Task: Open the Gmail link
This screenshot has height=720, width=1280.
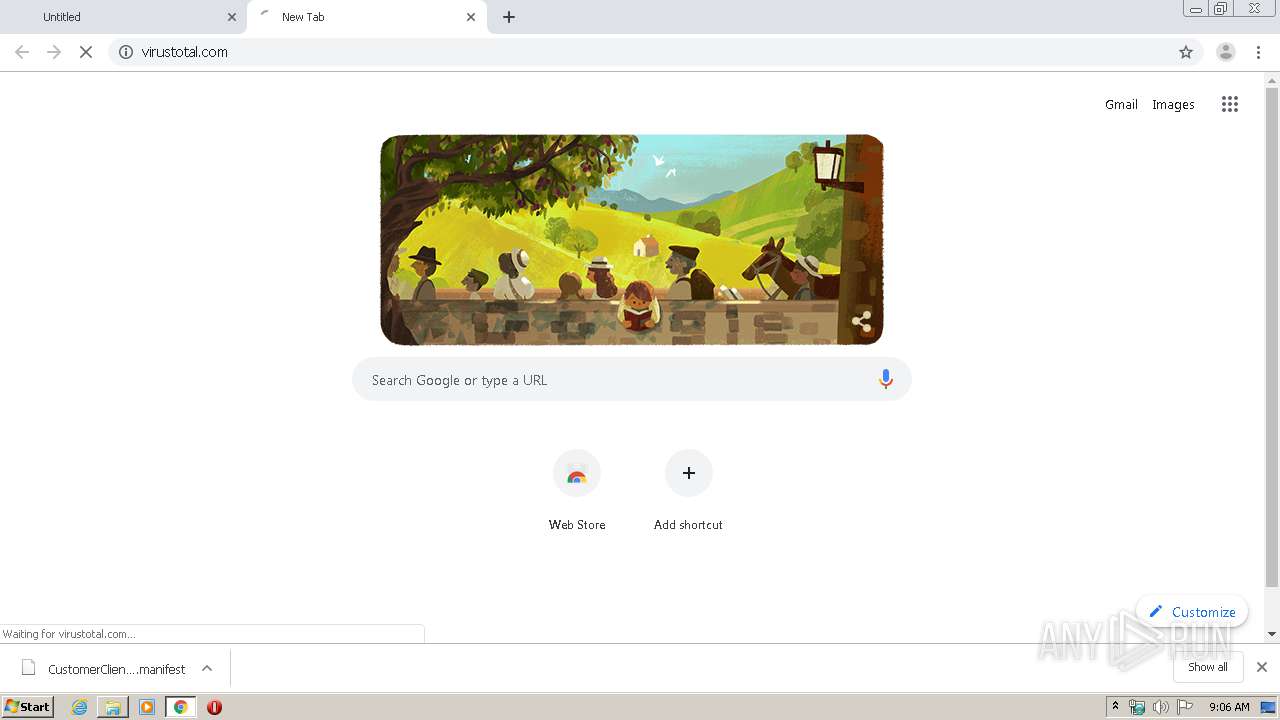Action: tap(1121, 104)
